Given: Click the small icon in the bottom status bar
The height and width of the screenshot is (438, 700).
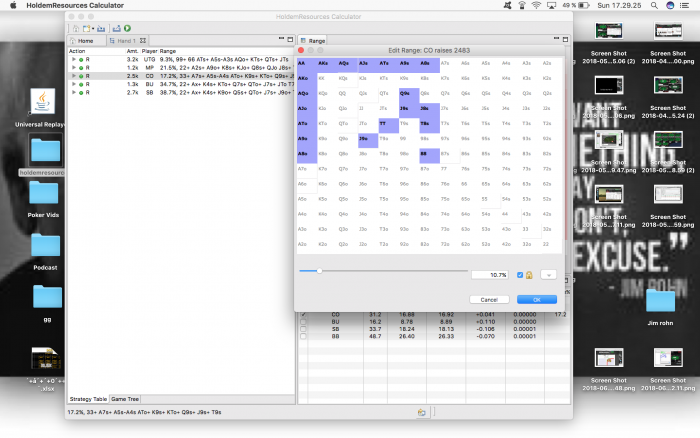Looking at the screenshot, I should click(421, 413).
